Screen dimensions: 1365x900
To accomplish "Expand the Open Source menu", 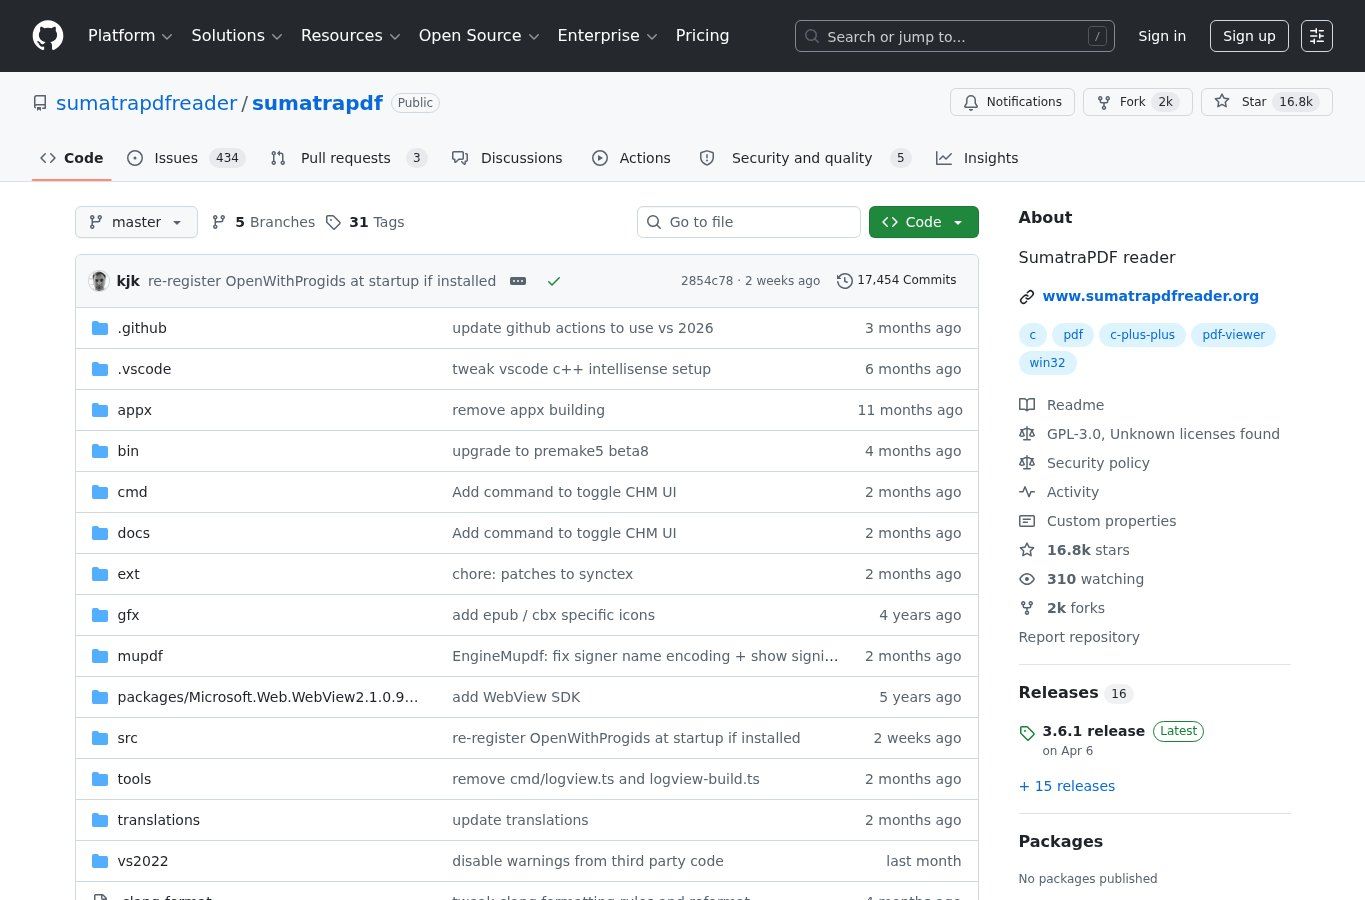I will (479, 36).
